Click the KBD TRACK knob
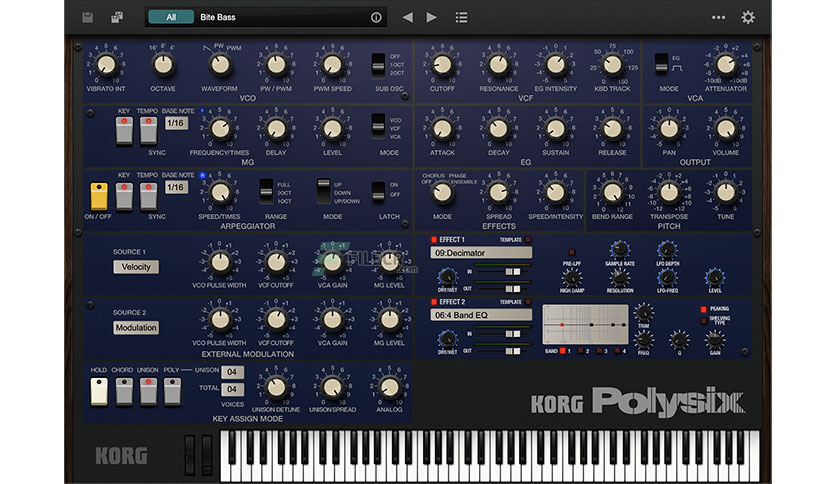The width and height of the screenshot is (836, 484). (612, 65)
